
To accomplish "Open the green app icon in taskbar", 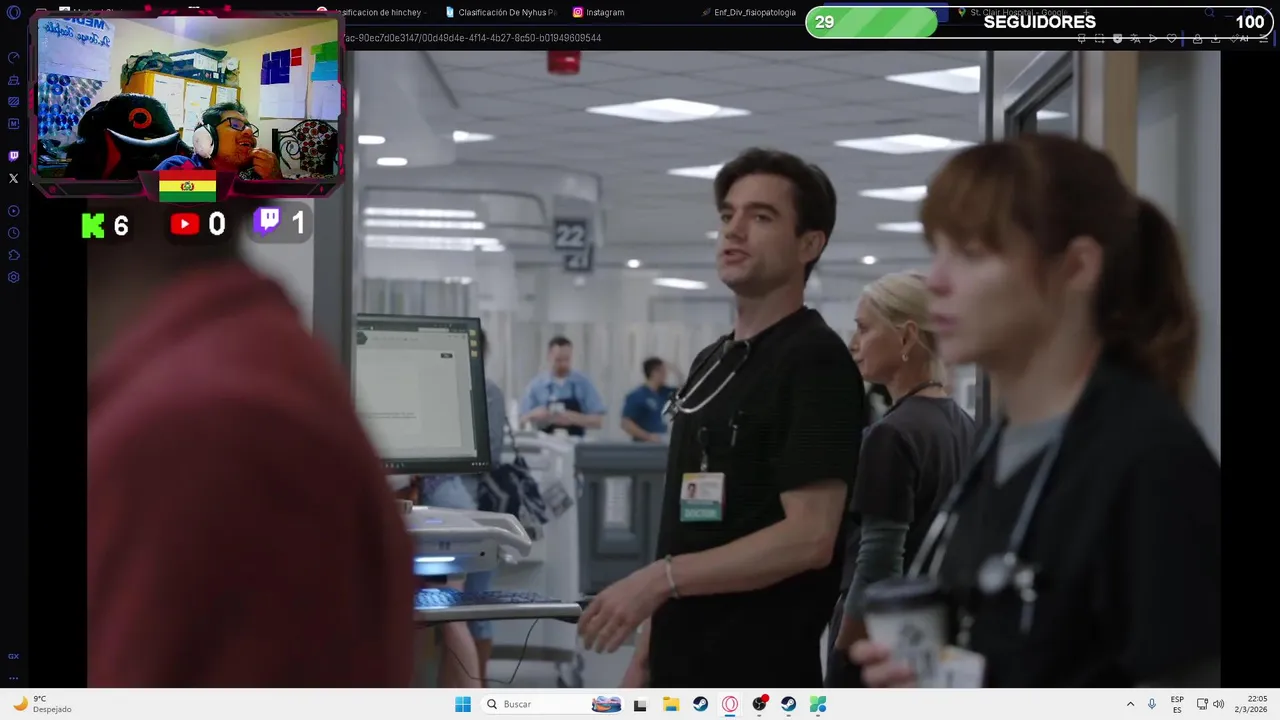I will pyautogui.click(x=818, y=704).
